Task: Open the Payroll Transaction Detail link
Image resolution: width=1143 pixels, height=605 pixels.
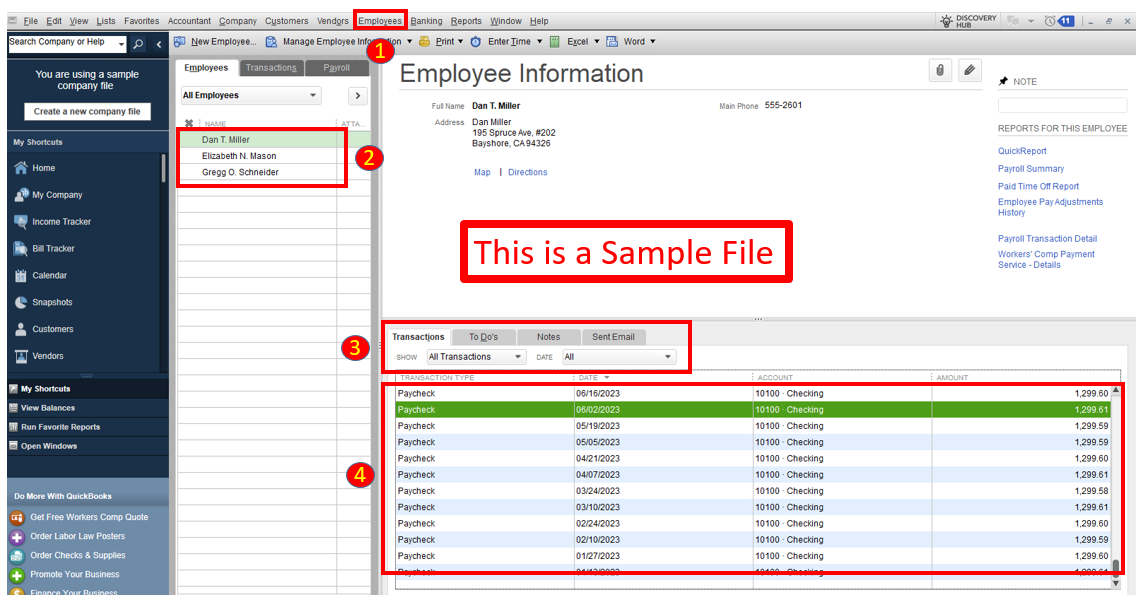Action: click(x=1047, y=239)
